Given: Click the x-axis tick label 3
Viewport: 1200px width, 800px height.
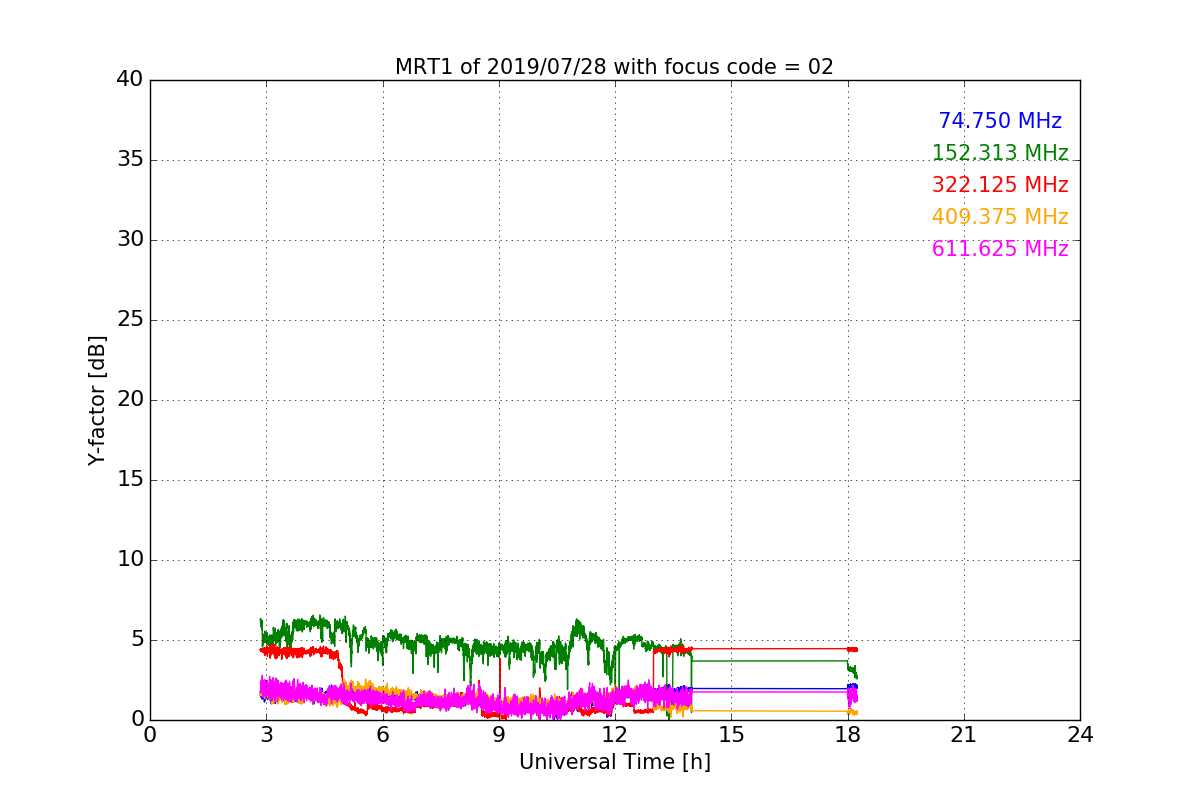Looking at the screenshot, I should click(266, 735).
